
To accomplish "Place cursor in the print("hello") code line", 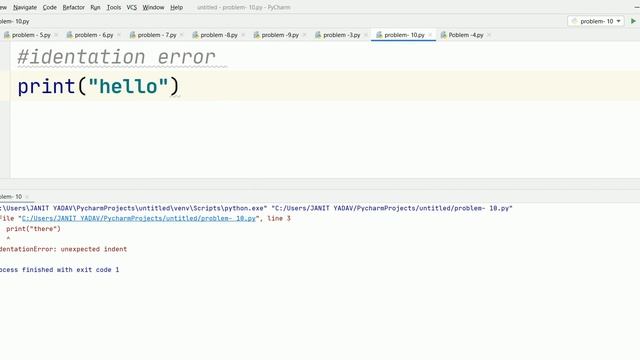I will pyautogui.click(x=98, y=87).
